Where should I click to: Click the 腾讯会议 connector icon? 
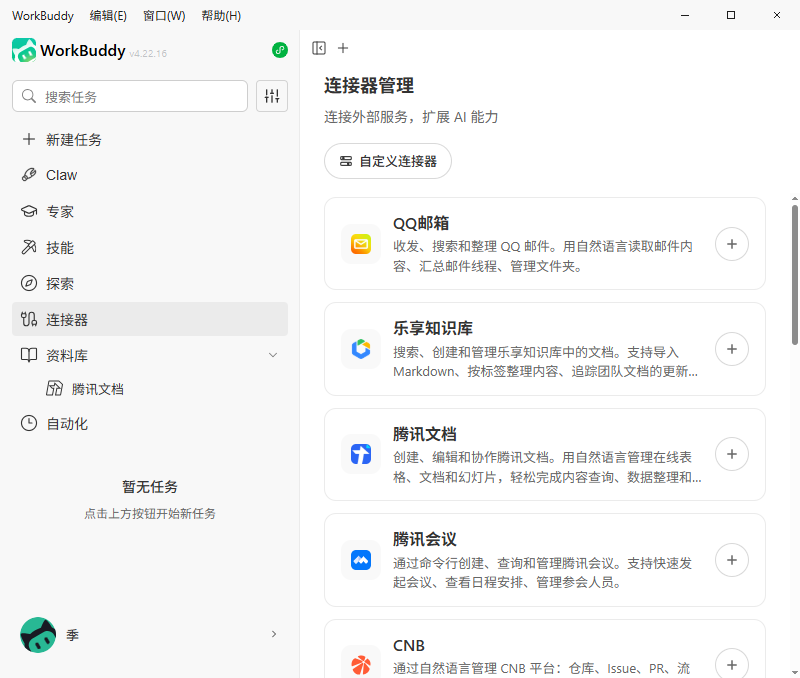click(x=361, y=560)
